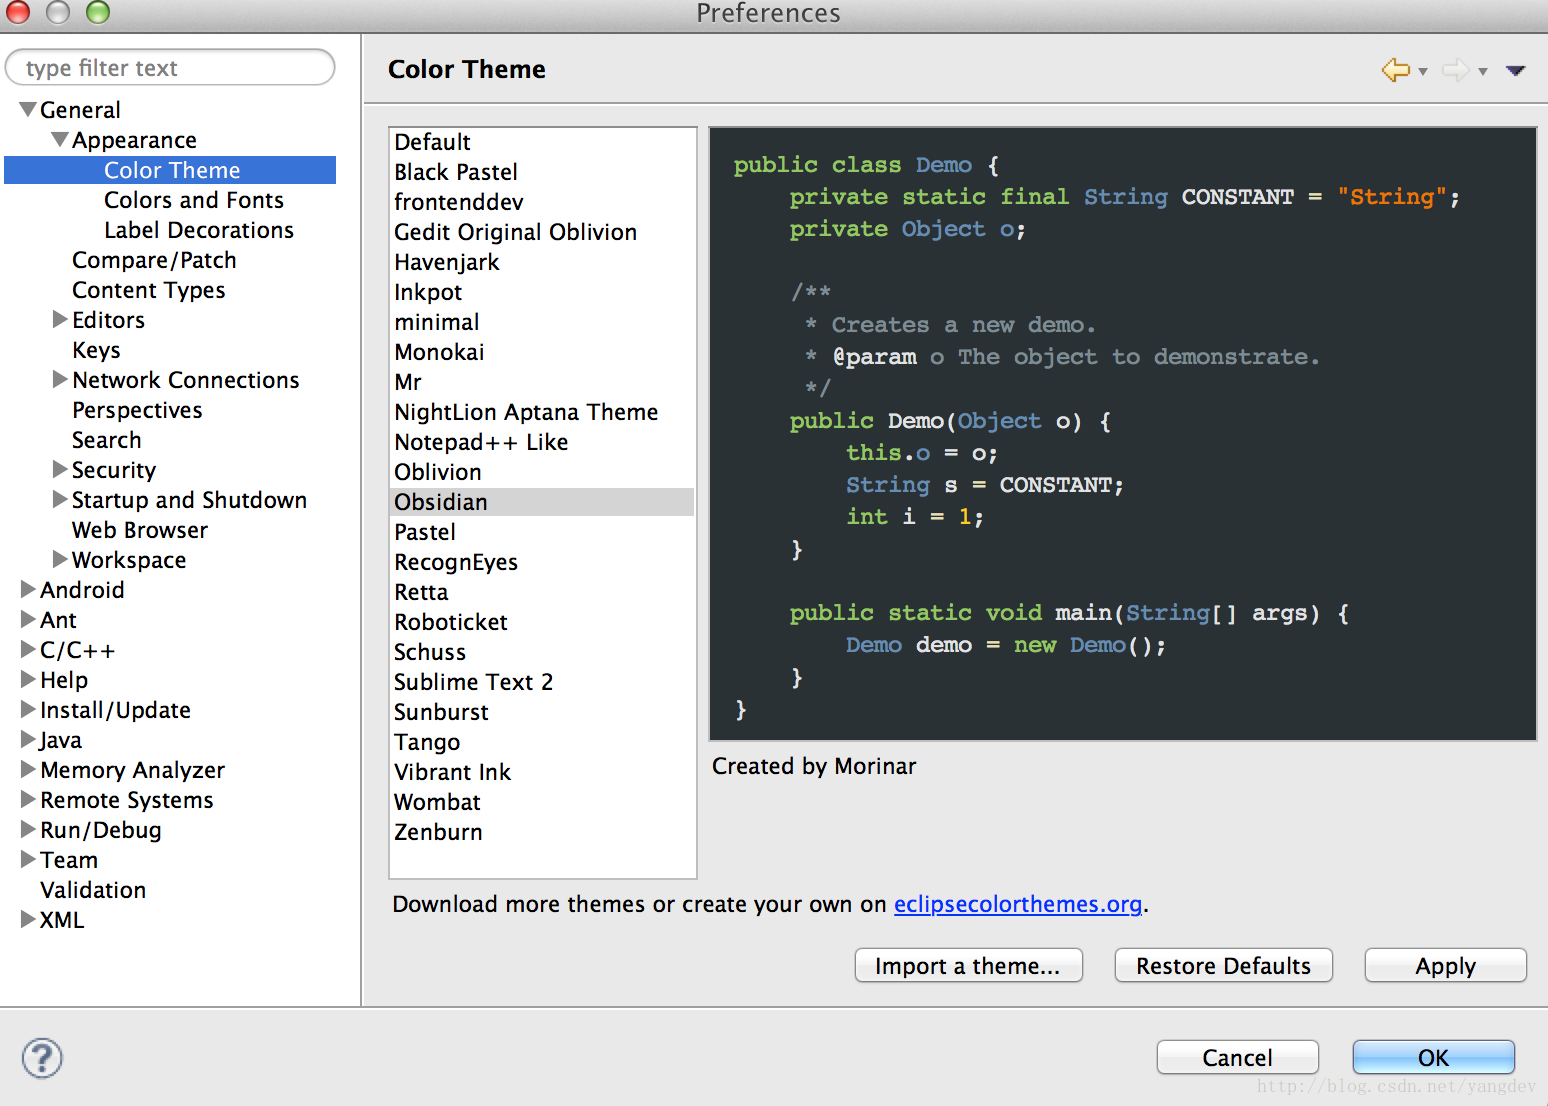Choose the Roboticket theme
Screen dimensions: 1548x1106
pos(542,622)
